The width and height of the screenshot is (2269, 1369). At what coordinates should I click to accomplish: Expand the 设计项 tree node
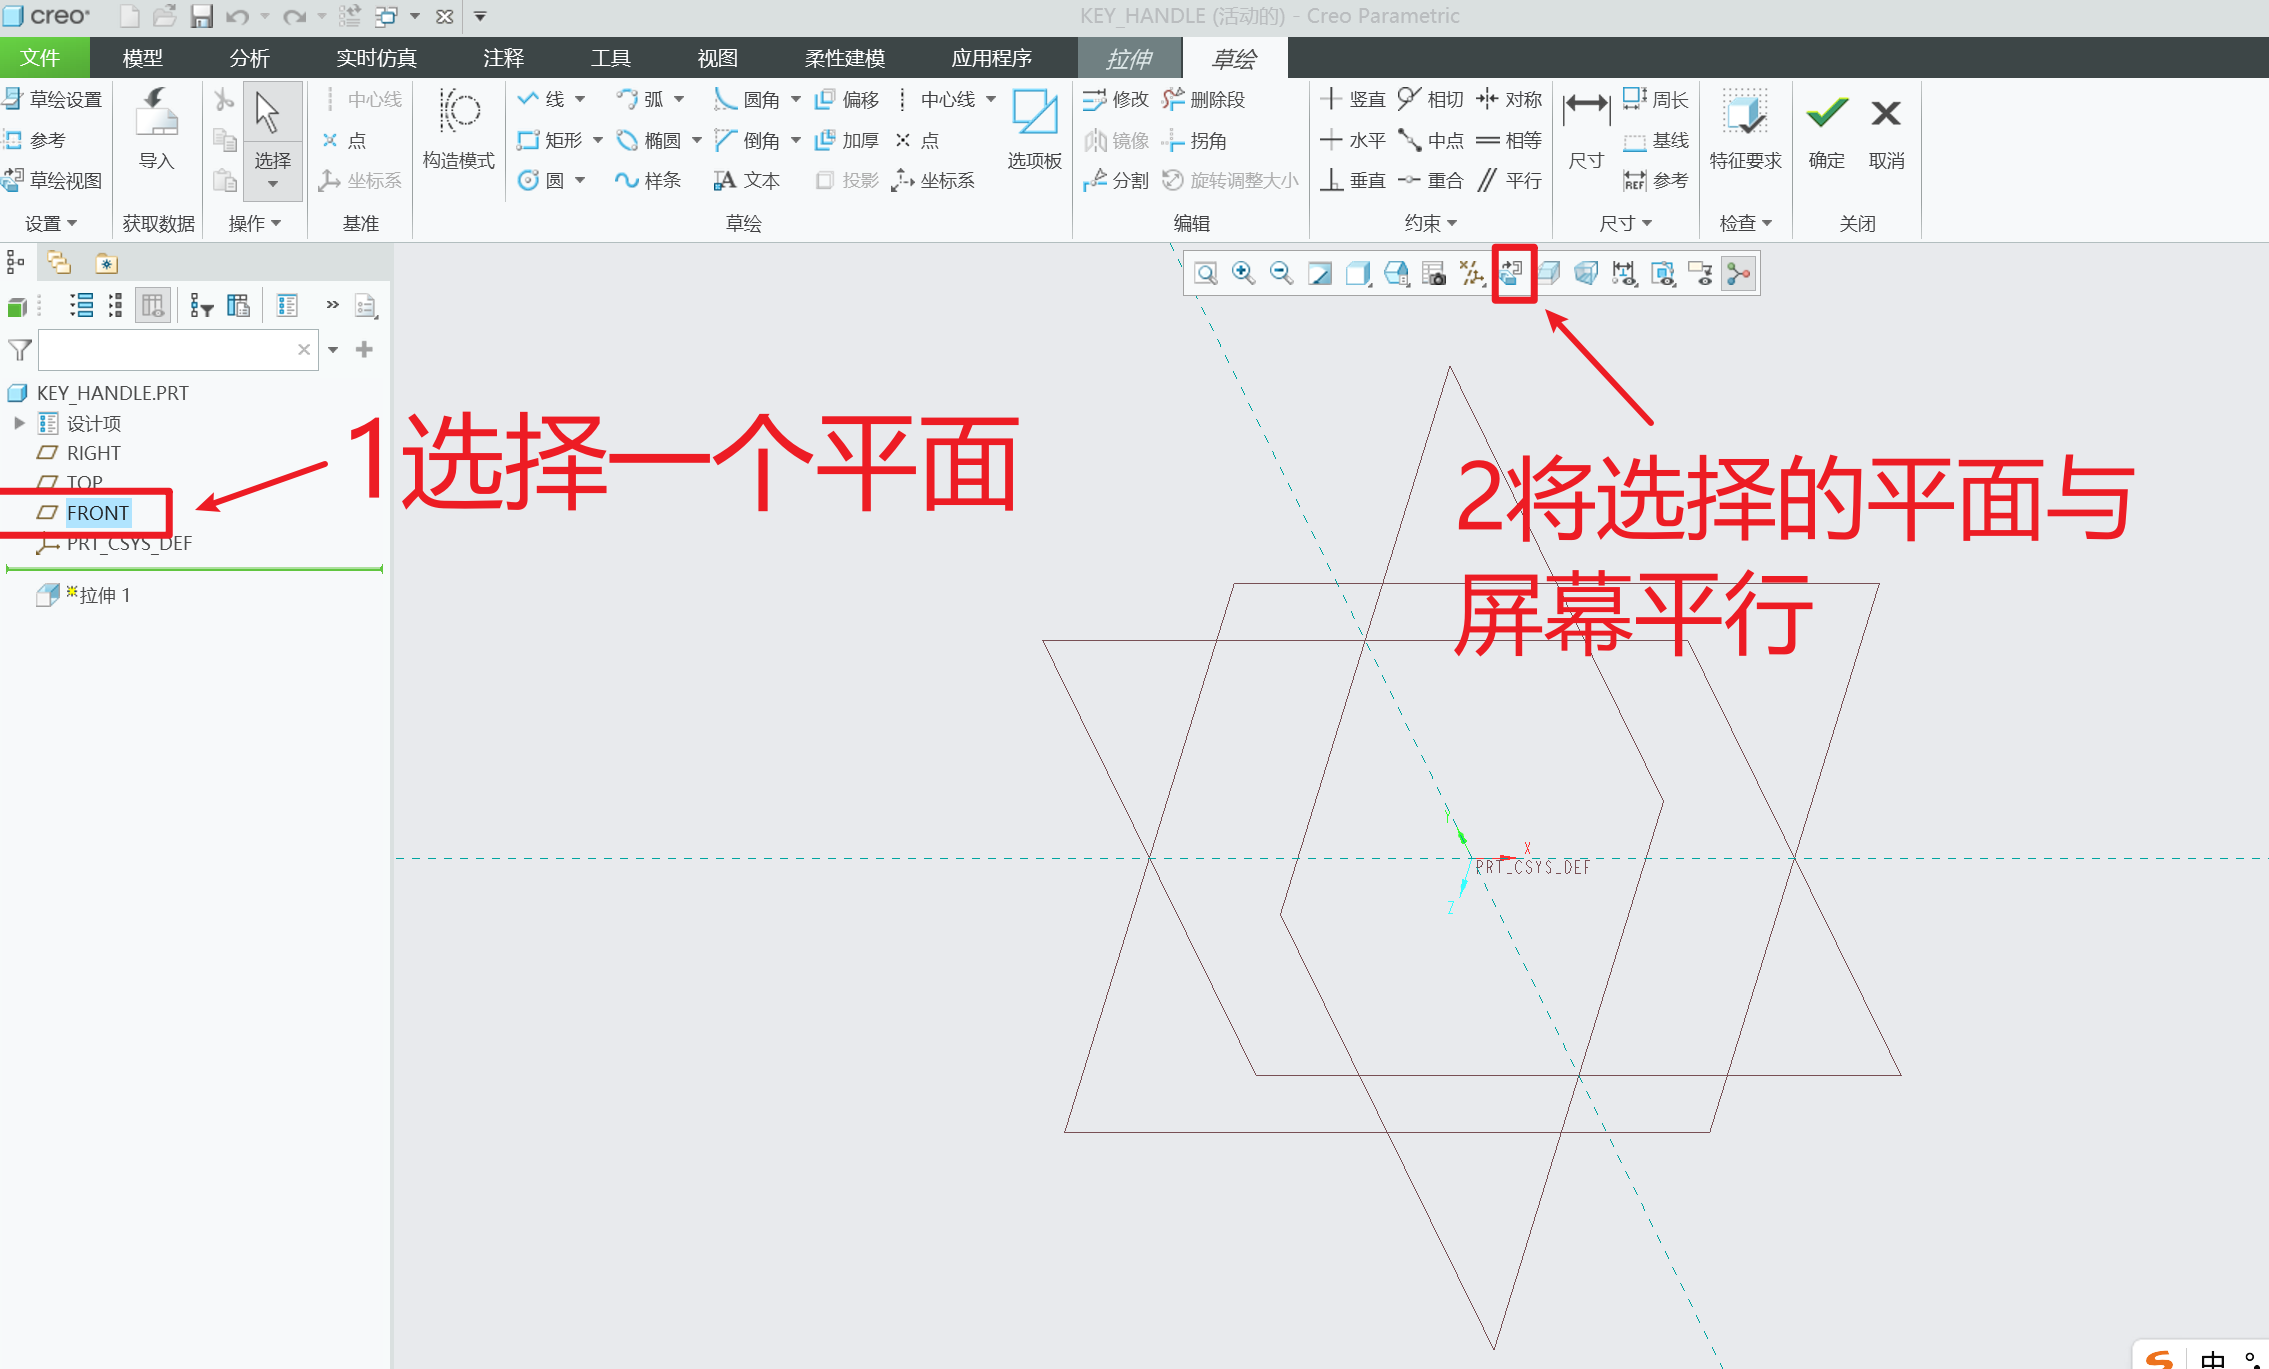click(20, 422)
